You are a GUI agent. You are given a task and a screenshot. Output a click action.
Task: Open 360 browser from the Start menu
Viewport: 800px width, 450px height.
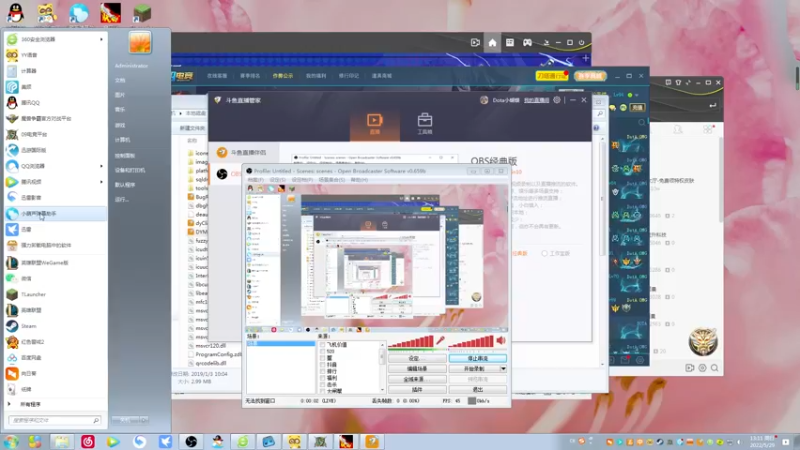coord(54,39)
